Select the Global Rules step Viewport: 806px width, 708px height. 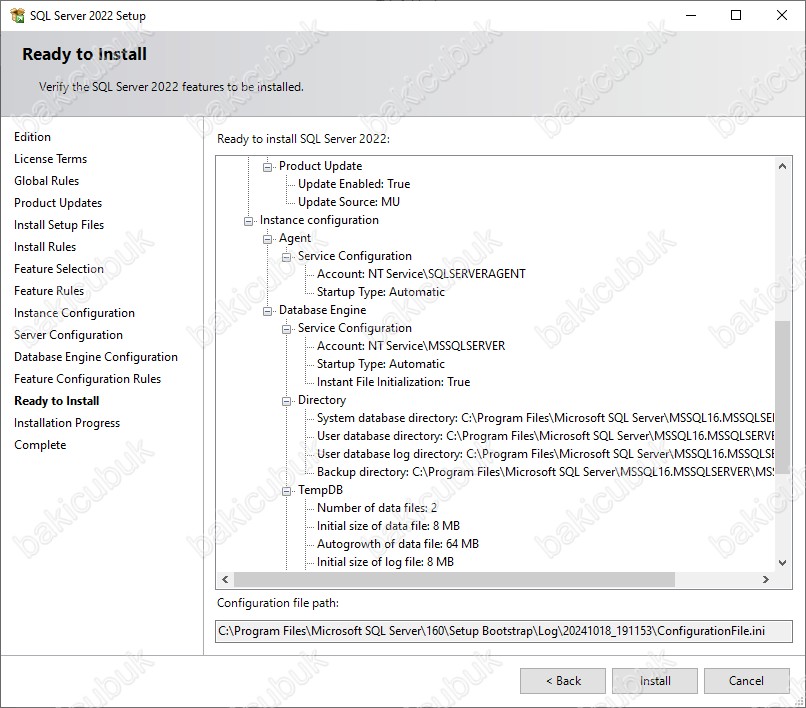[46, 181]
